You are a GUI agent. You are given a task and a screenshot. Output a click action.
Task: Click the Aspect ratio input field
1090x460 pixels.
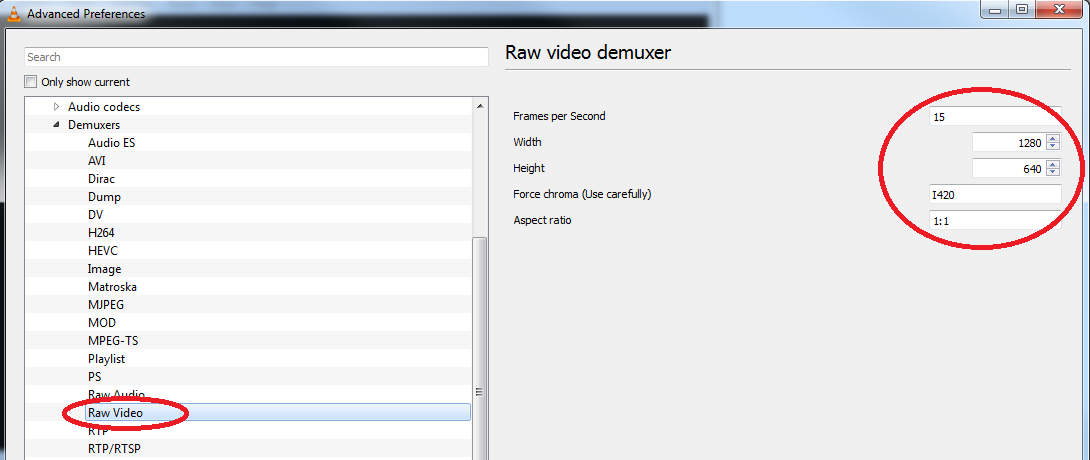(x=995, y=220)
